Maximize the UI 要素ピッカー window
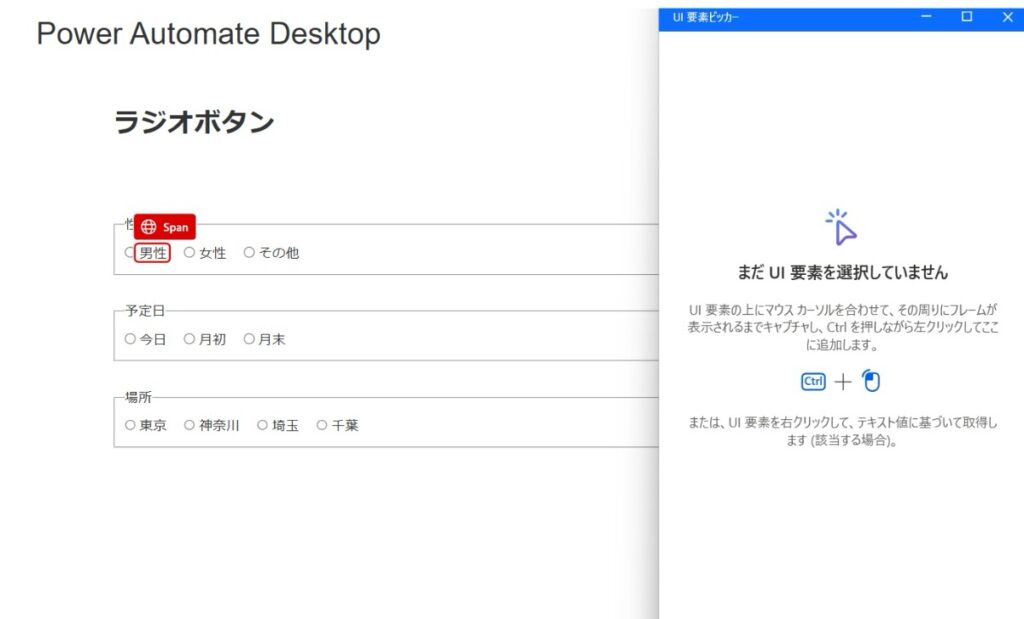 pyautogui.click(x=967, y=17)
